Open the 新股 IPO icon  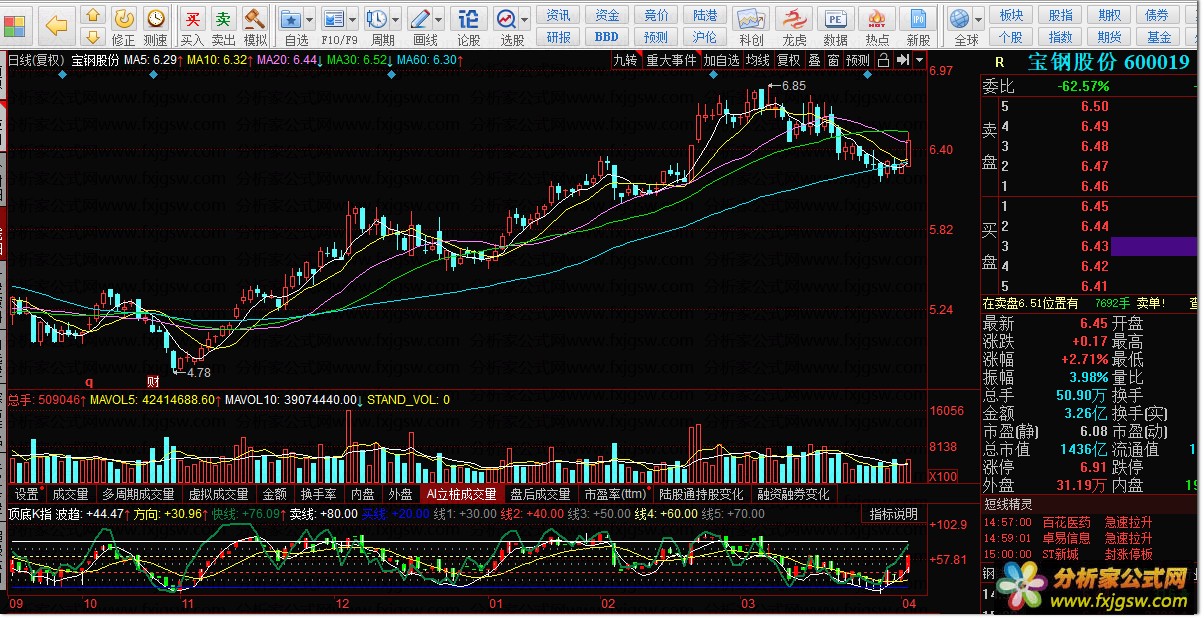click(917, 18)
